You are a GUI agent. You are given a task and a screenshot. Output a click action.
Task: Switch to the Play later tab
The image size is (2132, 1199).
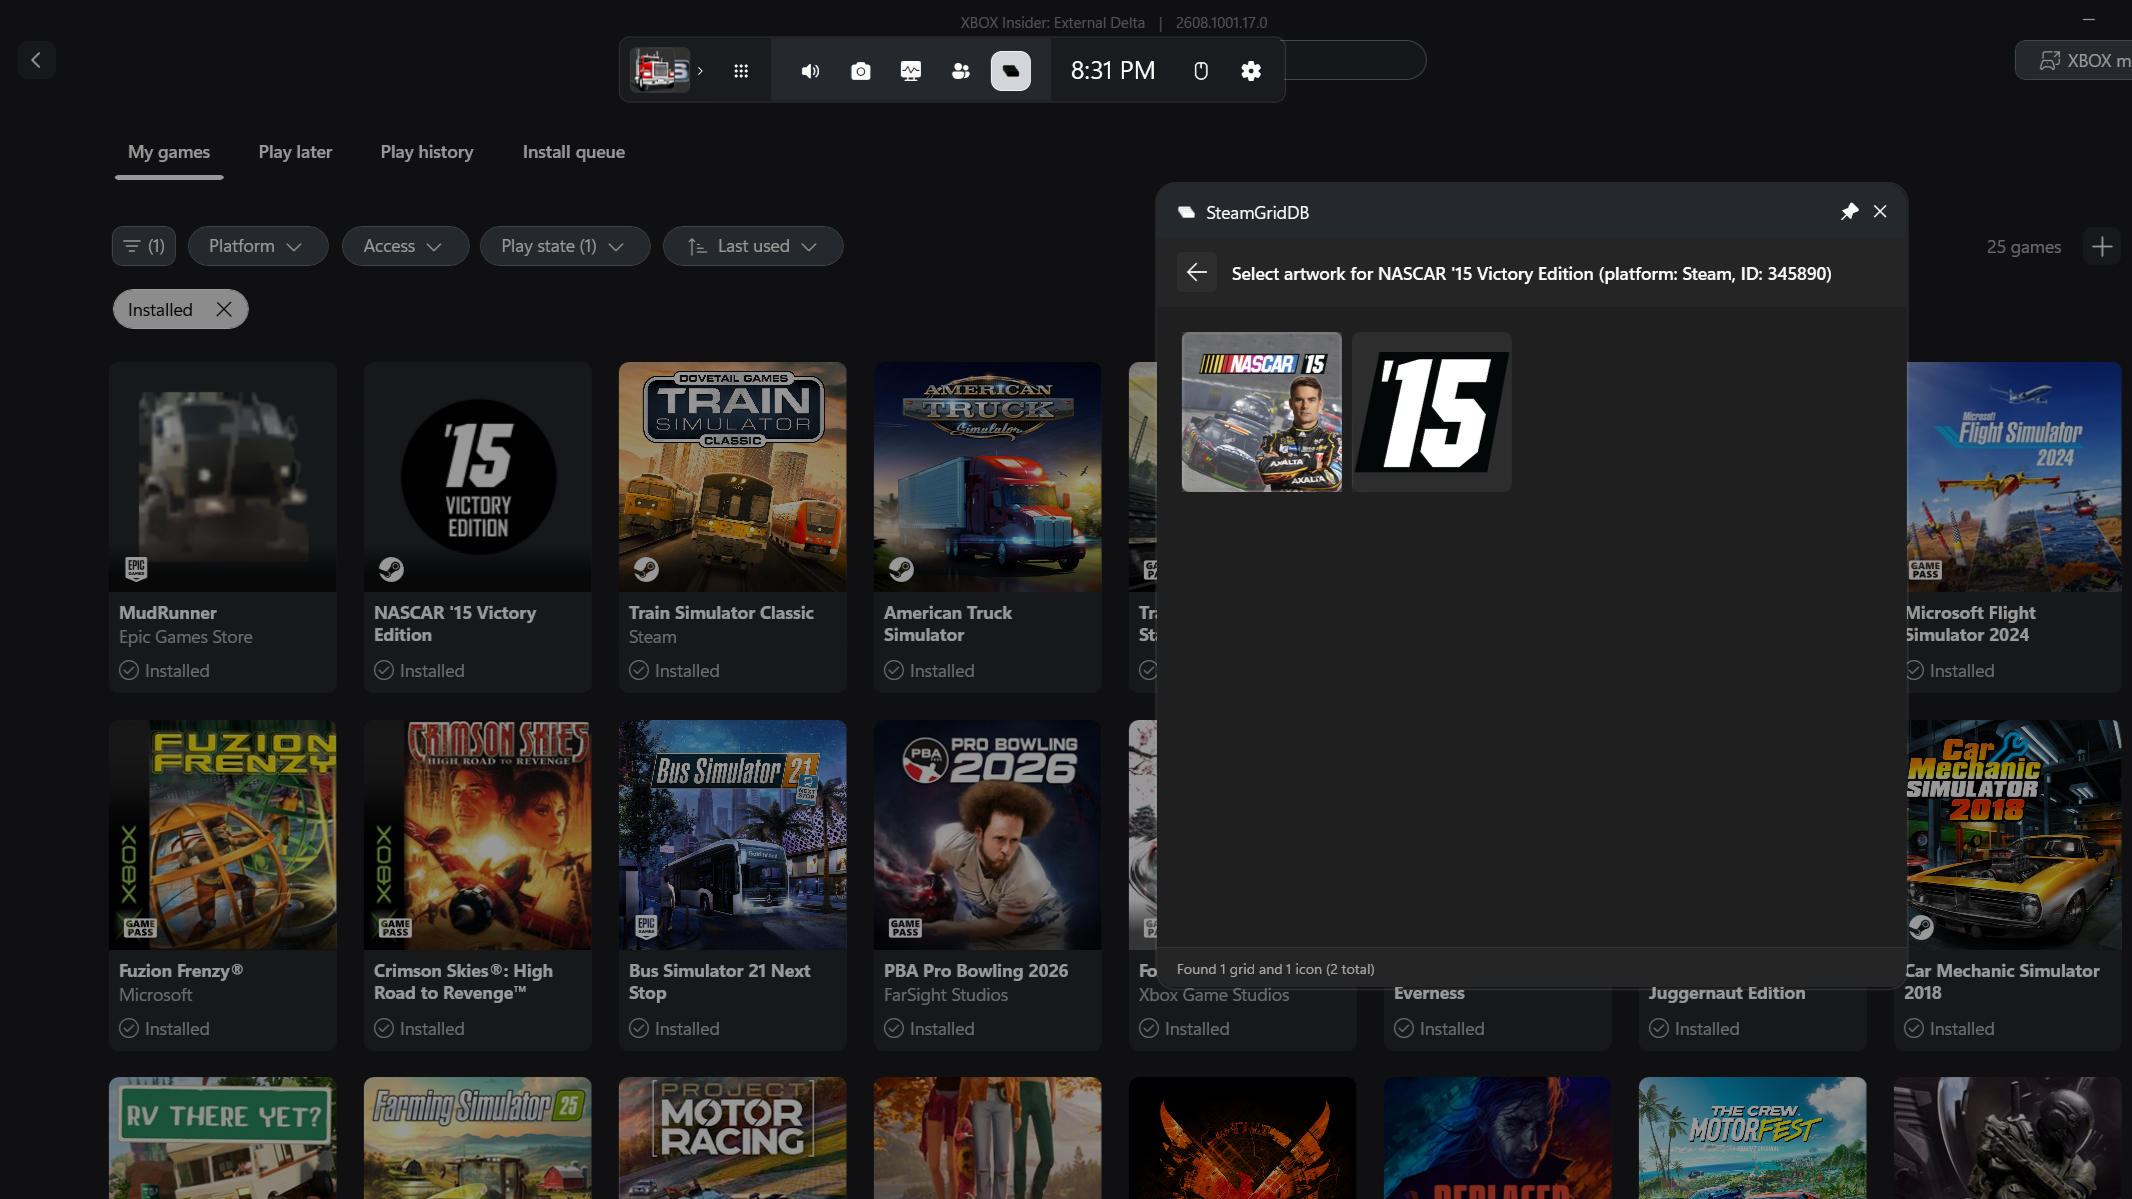pyautogui.click(x=295, y=152)
